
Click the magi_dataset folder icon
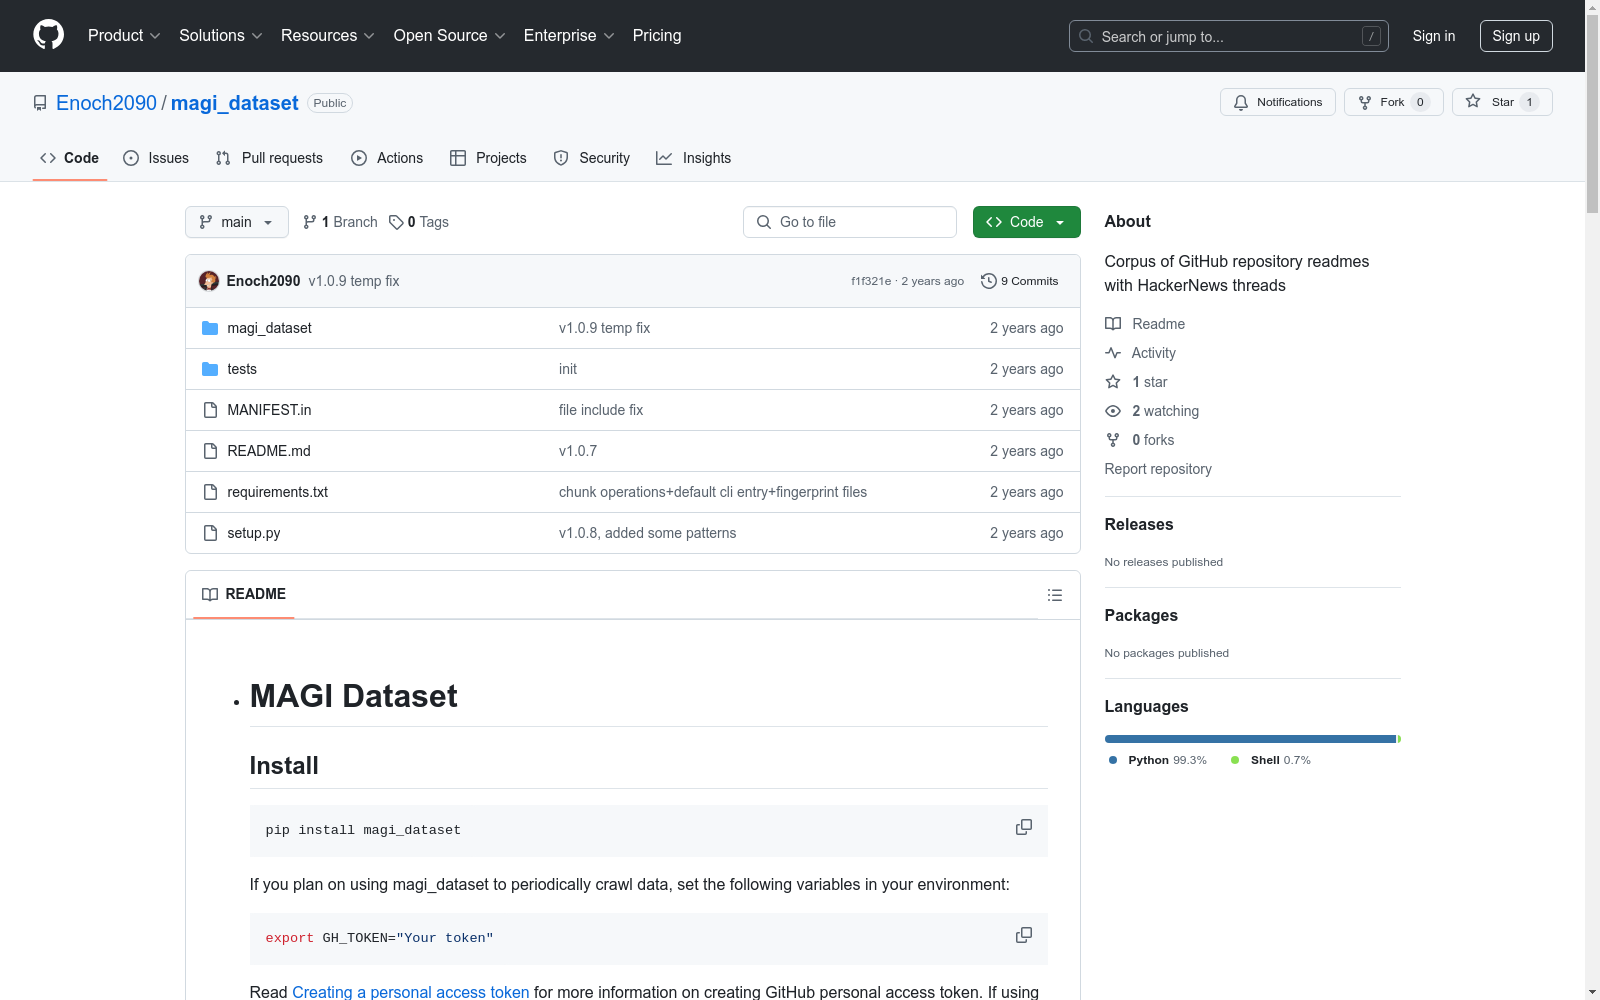210,328
